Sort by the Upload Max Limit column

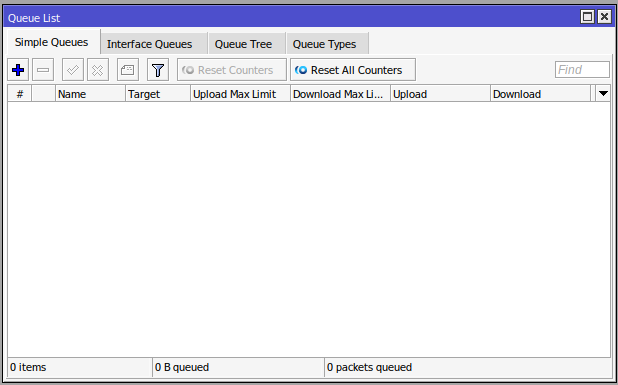click(240, 94)
